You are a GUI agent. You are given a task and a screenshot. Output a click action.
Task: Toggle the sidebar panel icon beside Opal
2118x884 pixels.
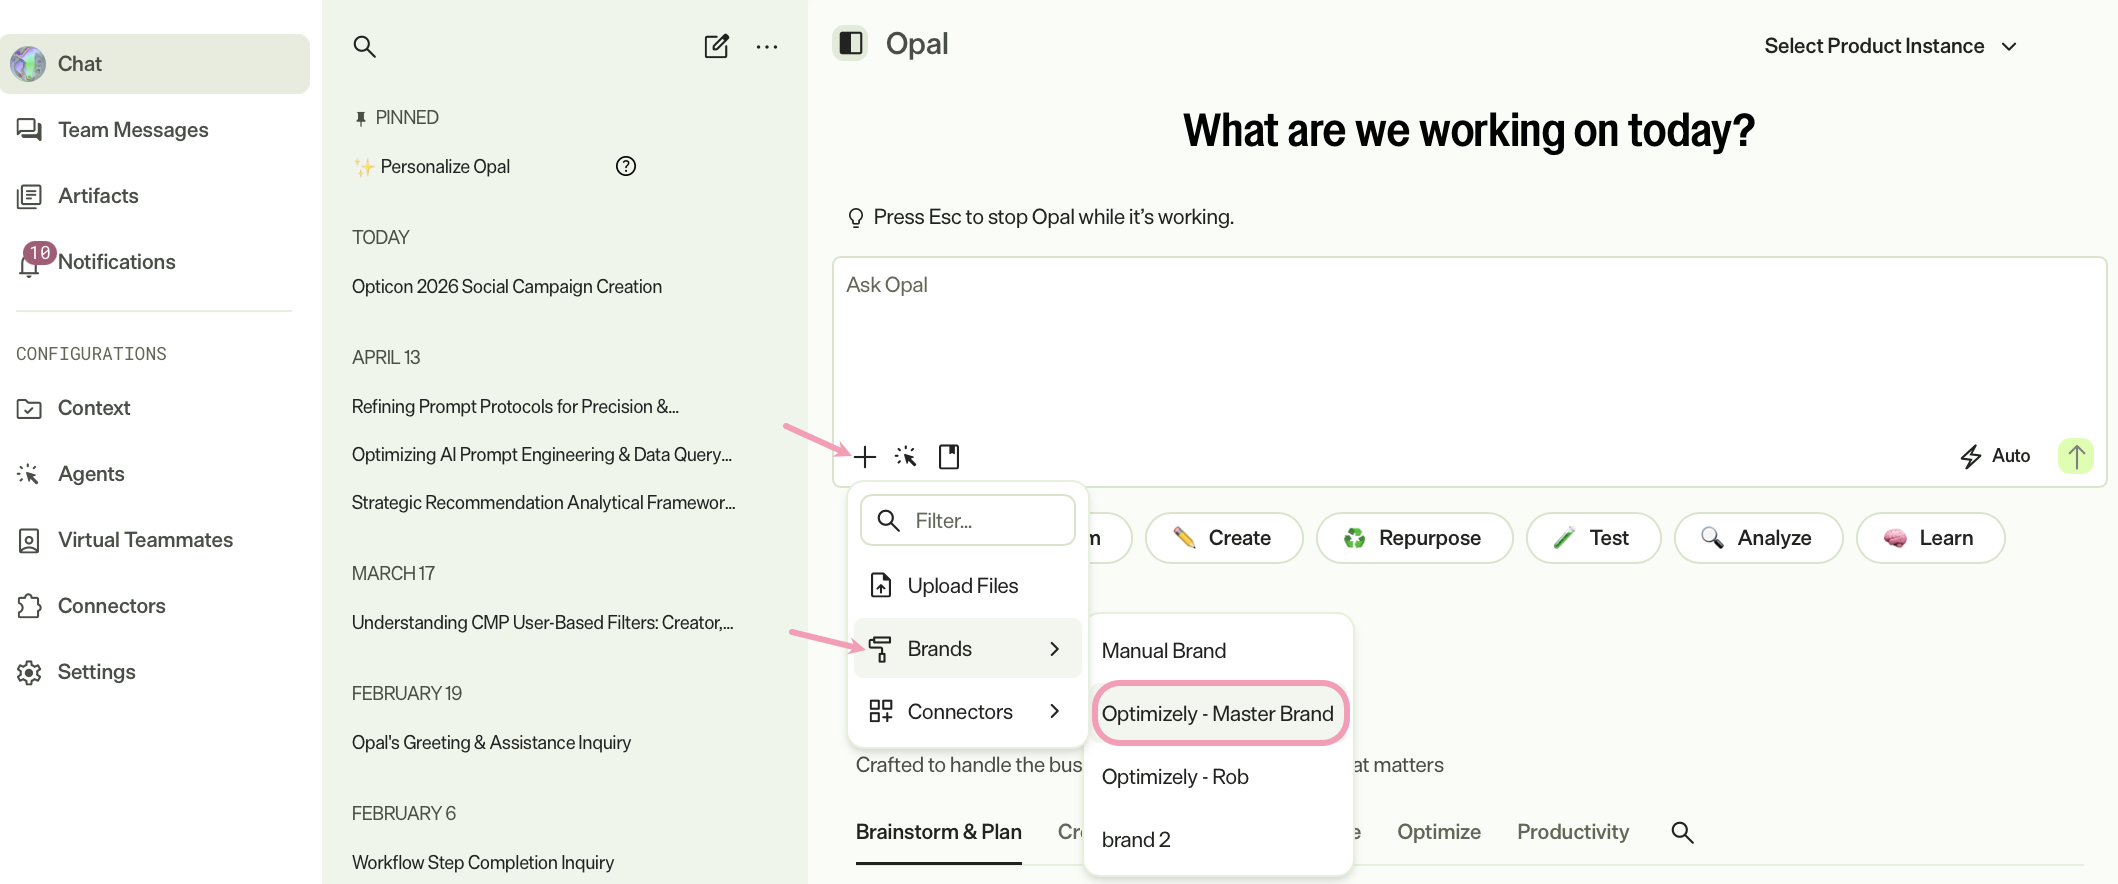851,43
